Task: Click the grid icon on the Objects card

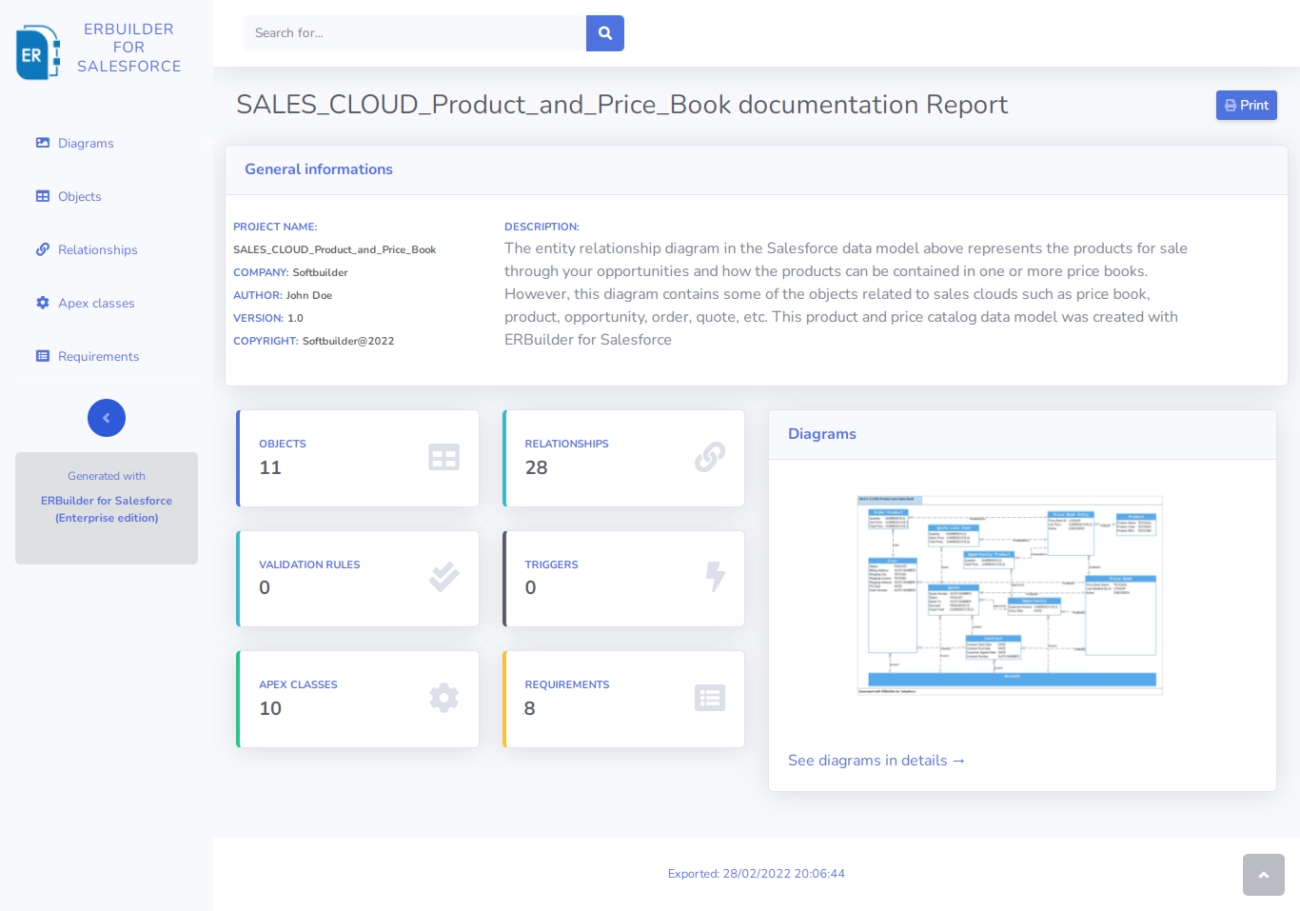Action: pos(443,457)
